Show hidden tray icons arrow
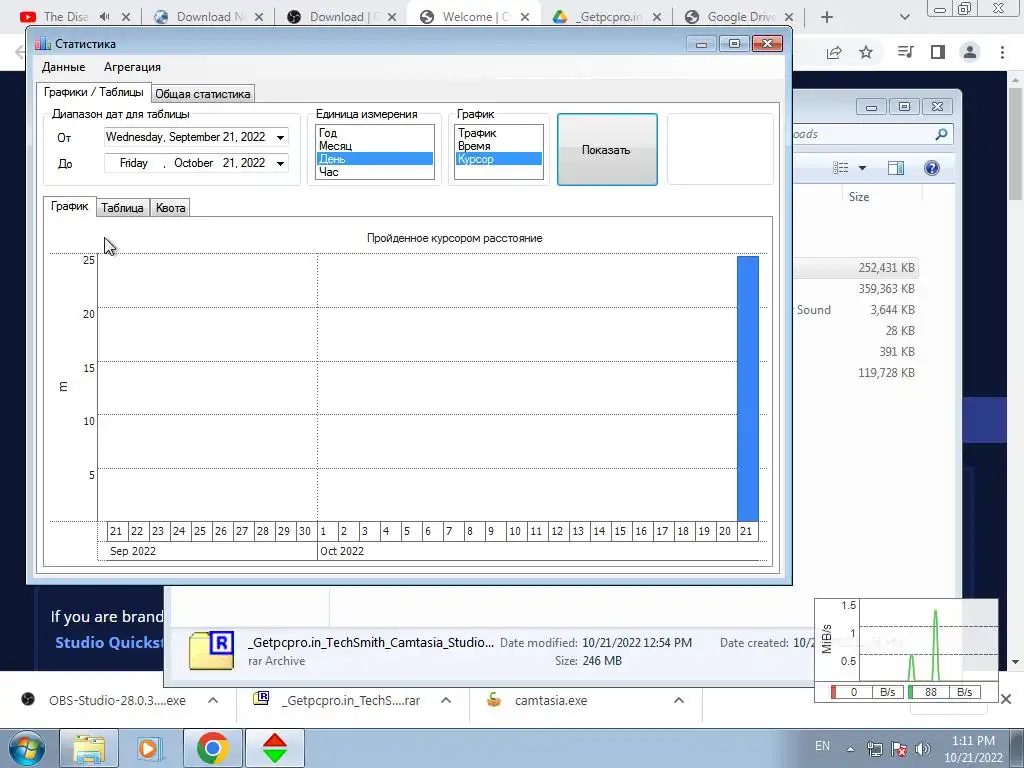 click(850, 749)
